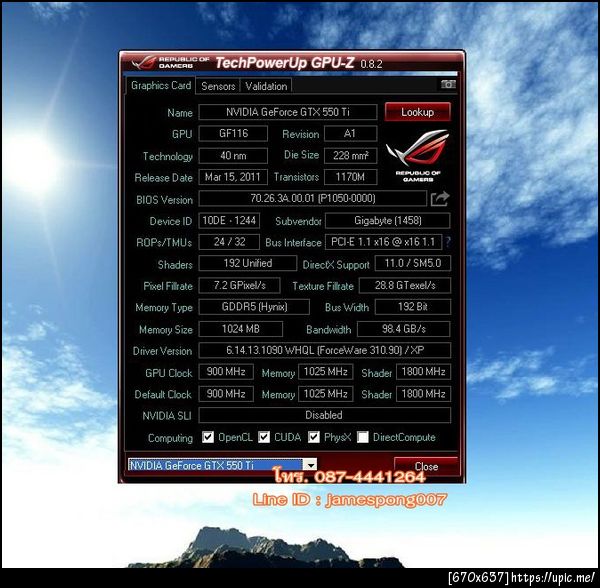
Task: Click the Release Date field Mar 15, 2011
Action: pyautogui.click(x=233, y=177)
